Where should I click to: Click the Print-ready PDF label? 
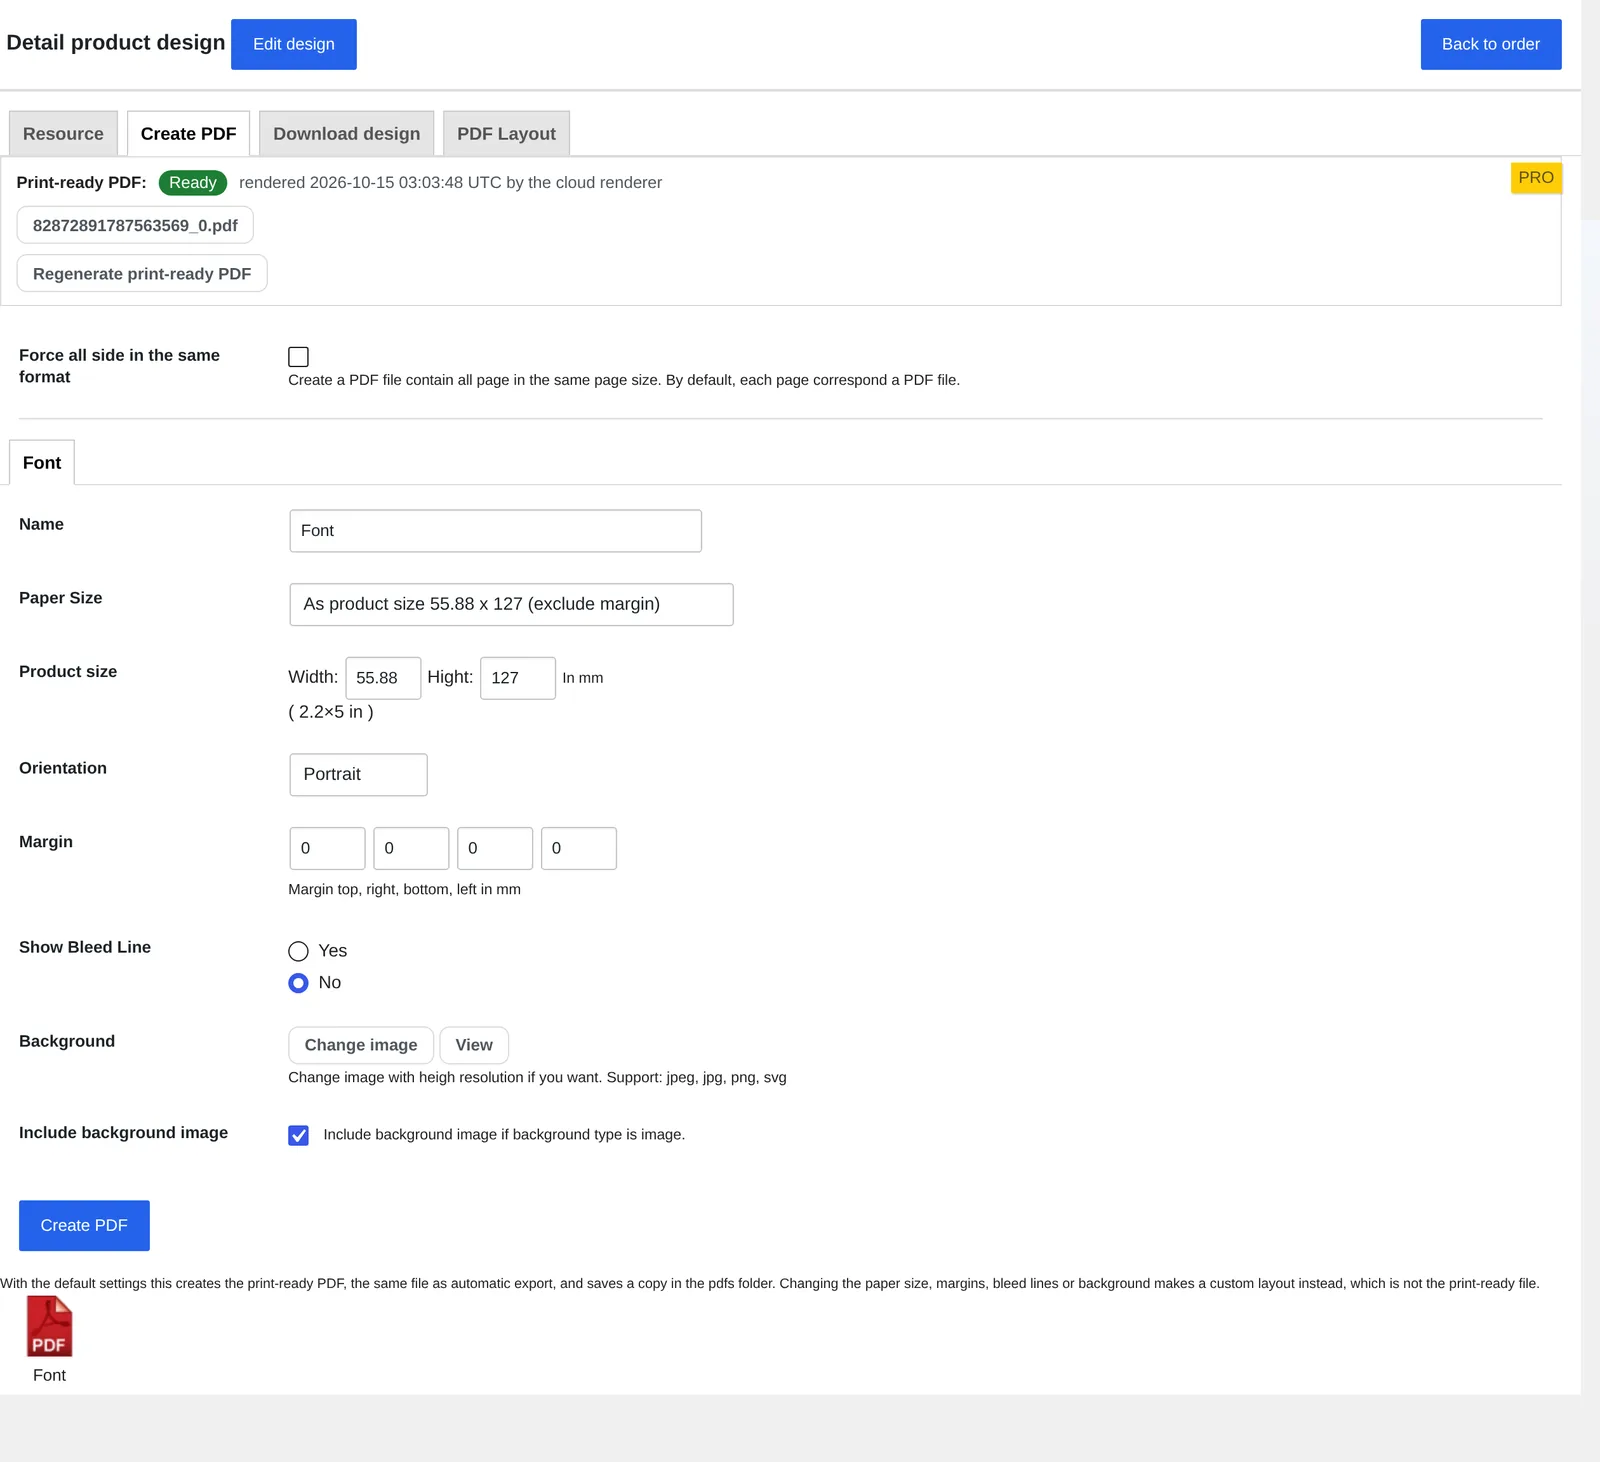coord(81,183)
